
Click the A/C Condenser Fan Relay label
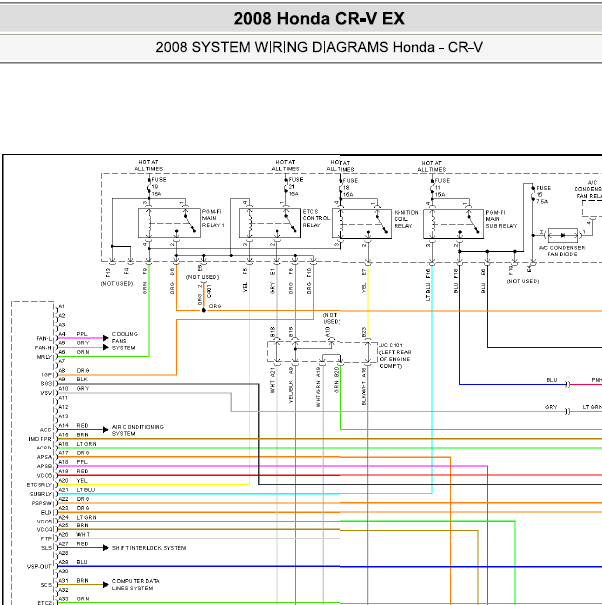tap(590, 190)
